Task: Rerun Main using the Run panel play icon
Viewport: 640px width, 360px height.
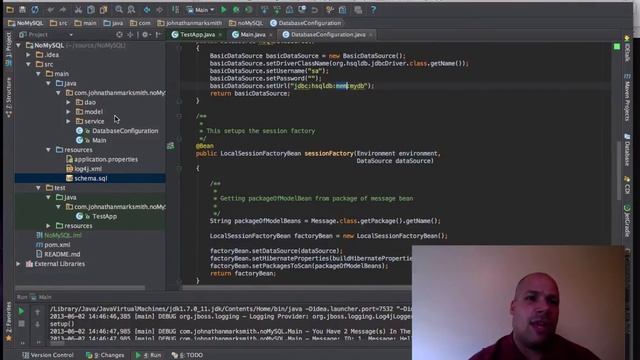Action: pos(21,311)
